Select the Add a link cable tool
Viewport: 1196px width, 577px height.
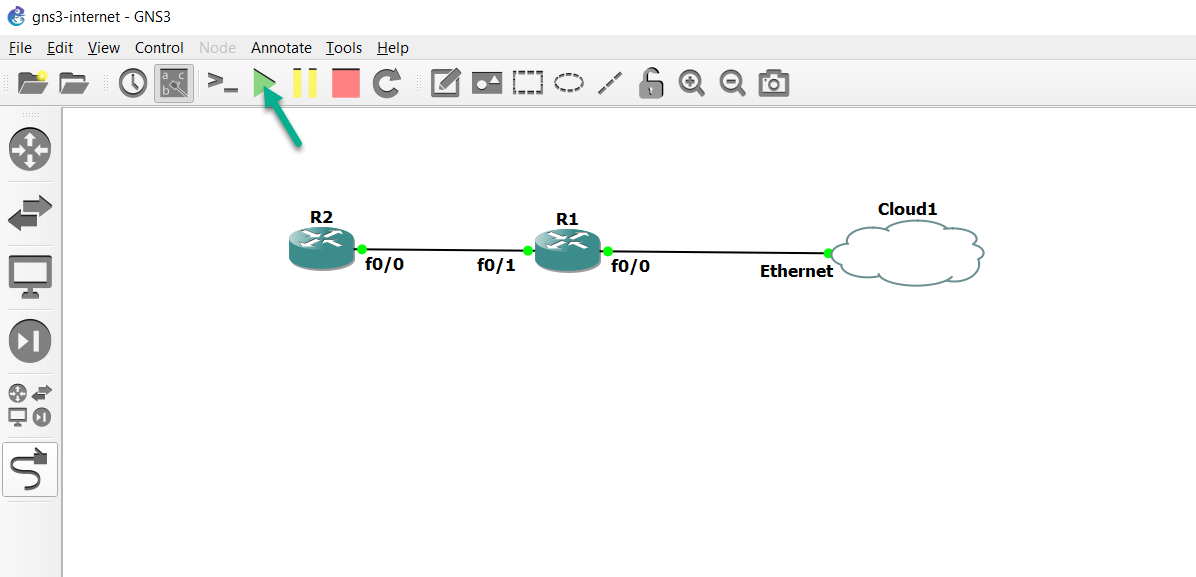[x=30, y=469]
